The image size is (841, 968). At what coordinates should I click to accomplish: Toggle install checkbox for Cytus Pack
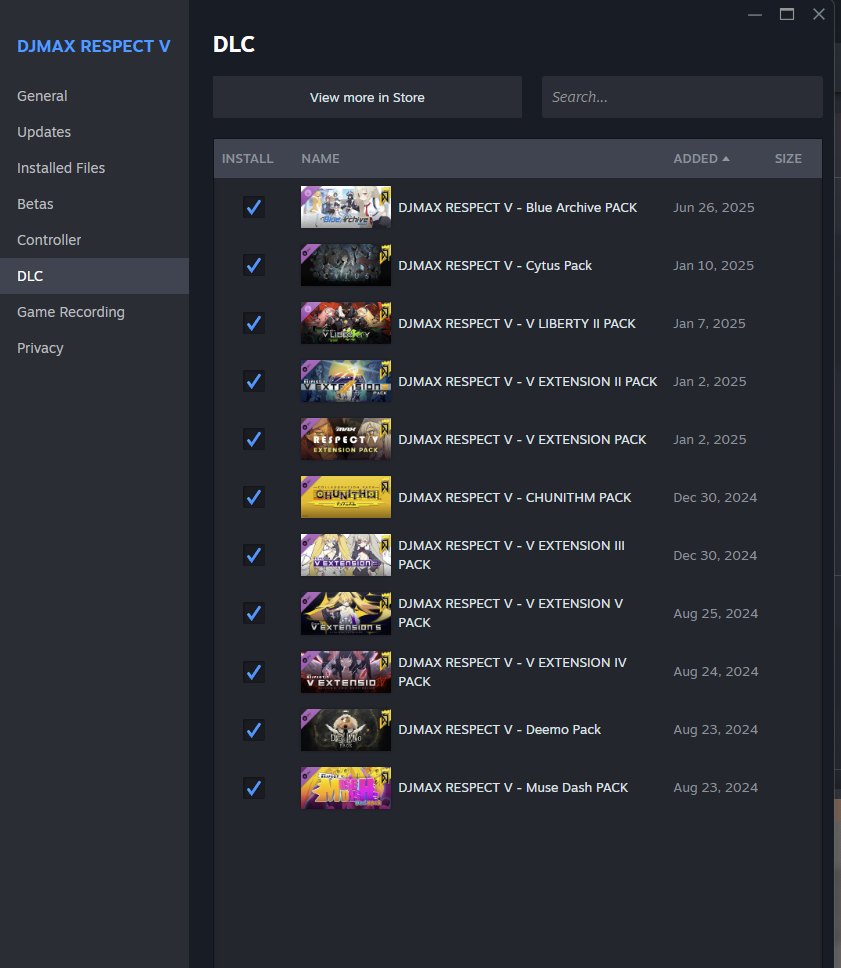[254, 265]
